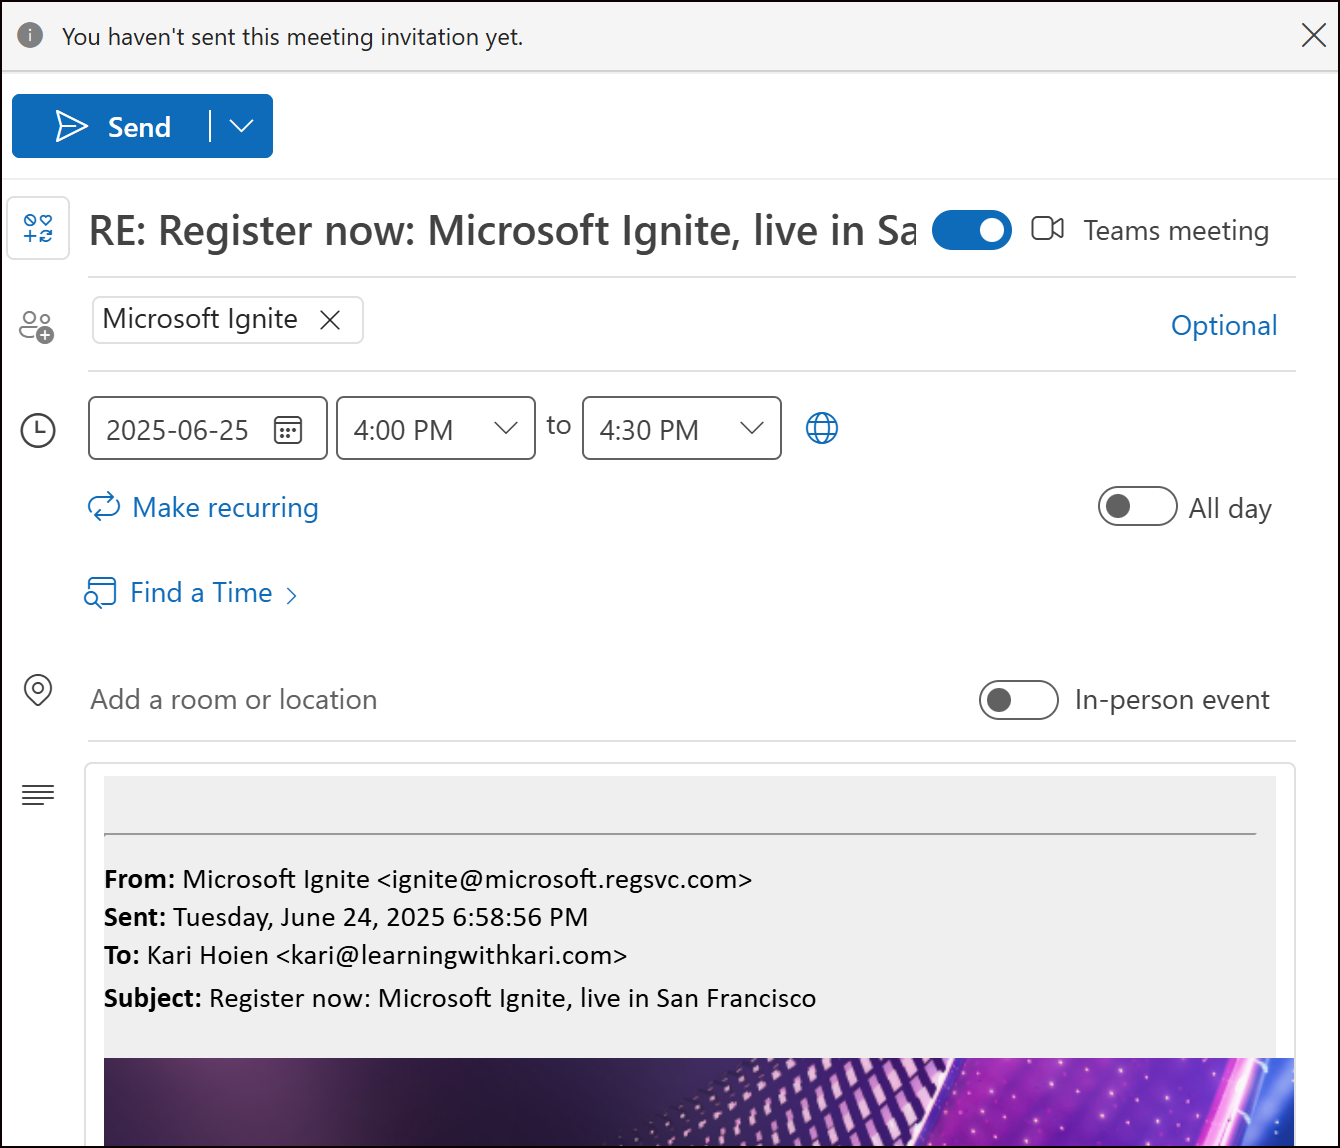Image resolution: width=1340 pixels, height=1148 pixels.
Task: Open the Find a Time link
Action: coord(192,593)
